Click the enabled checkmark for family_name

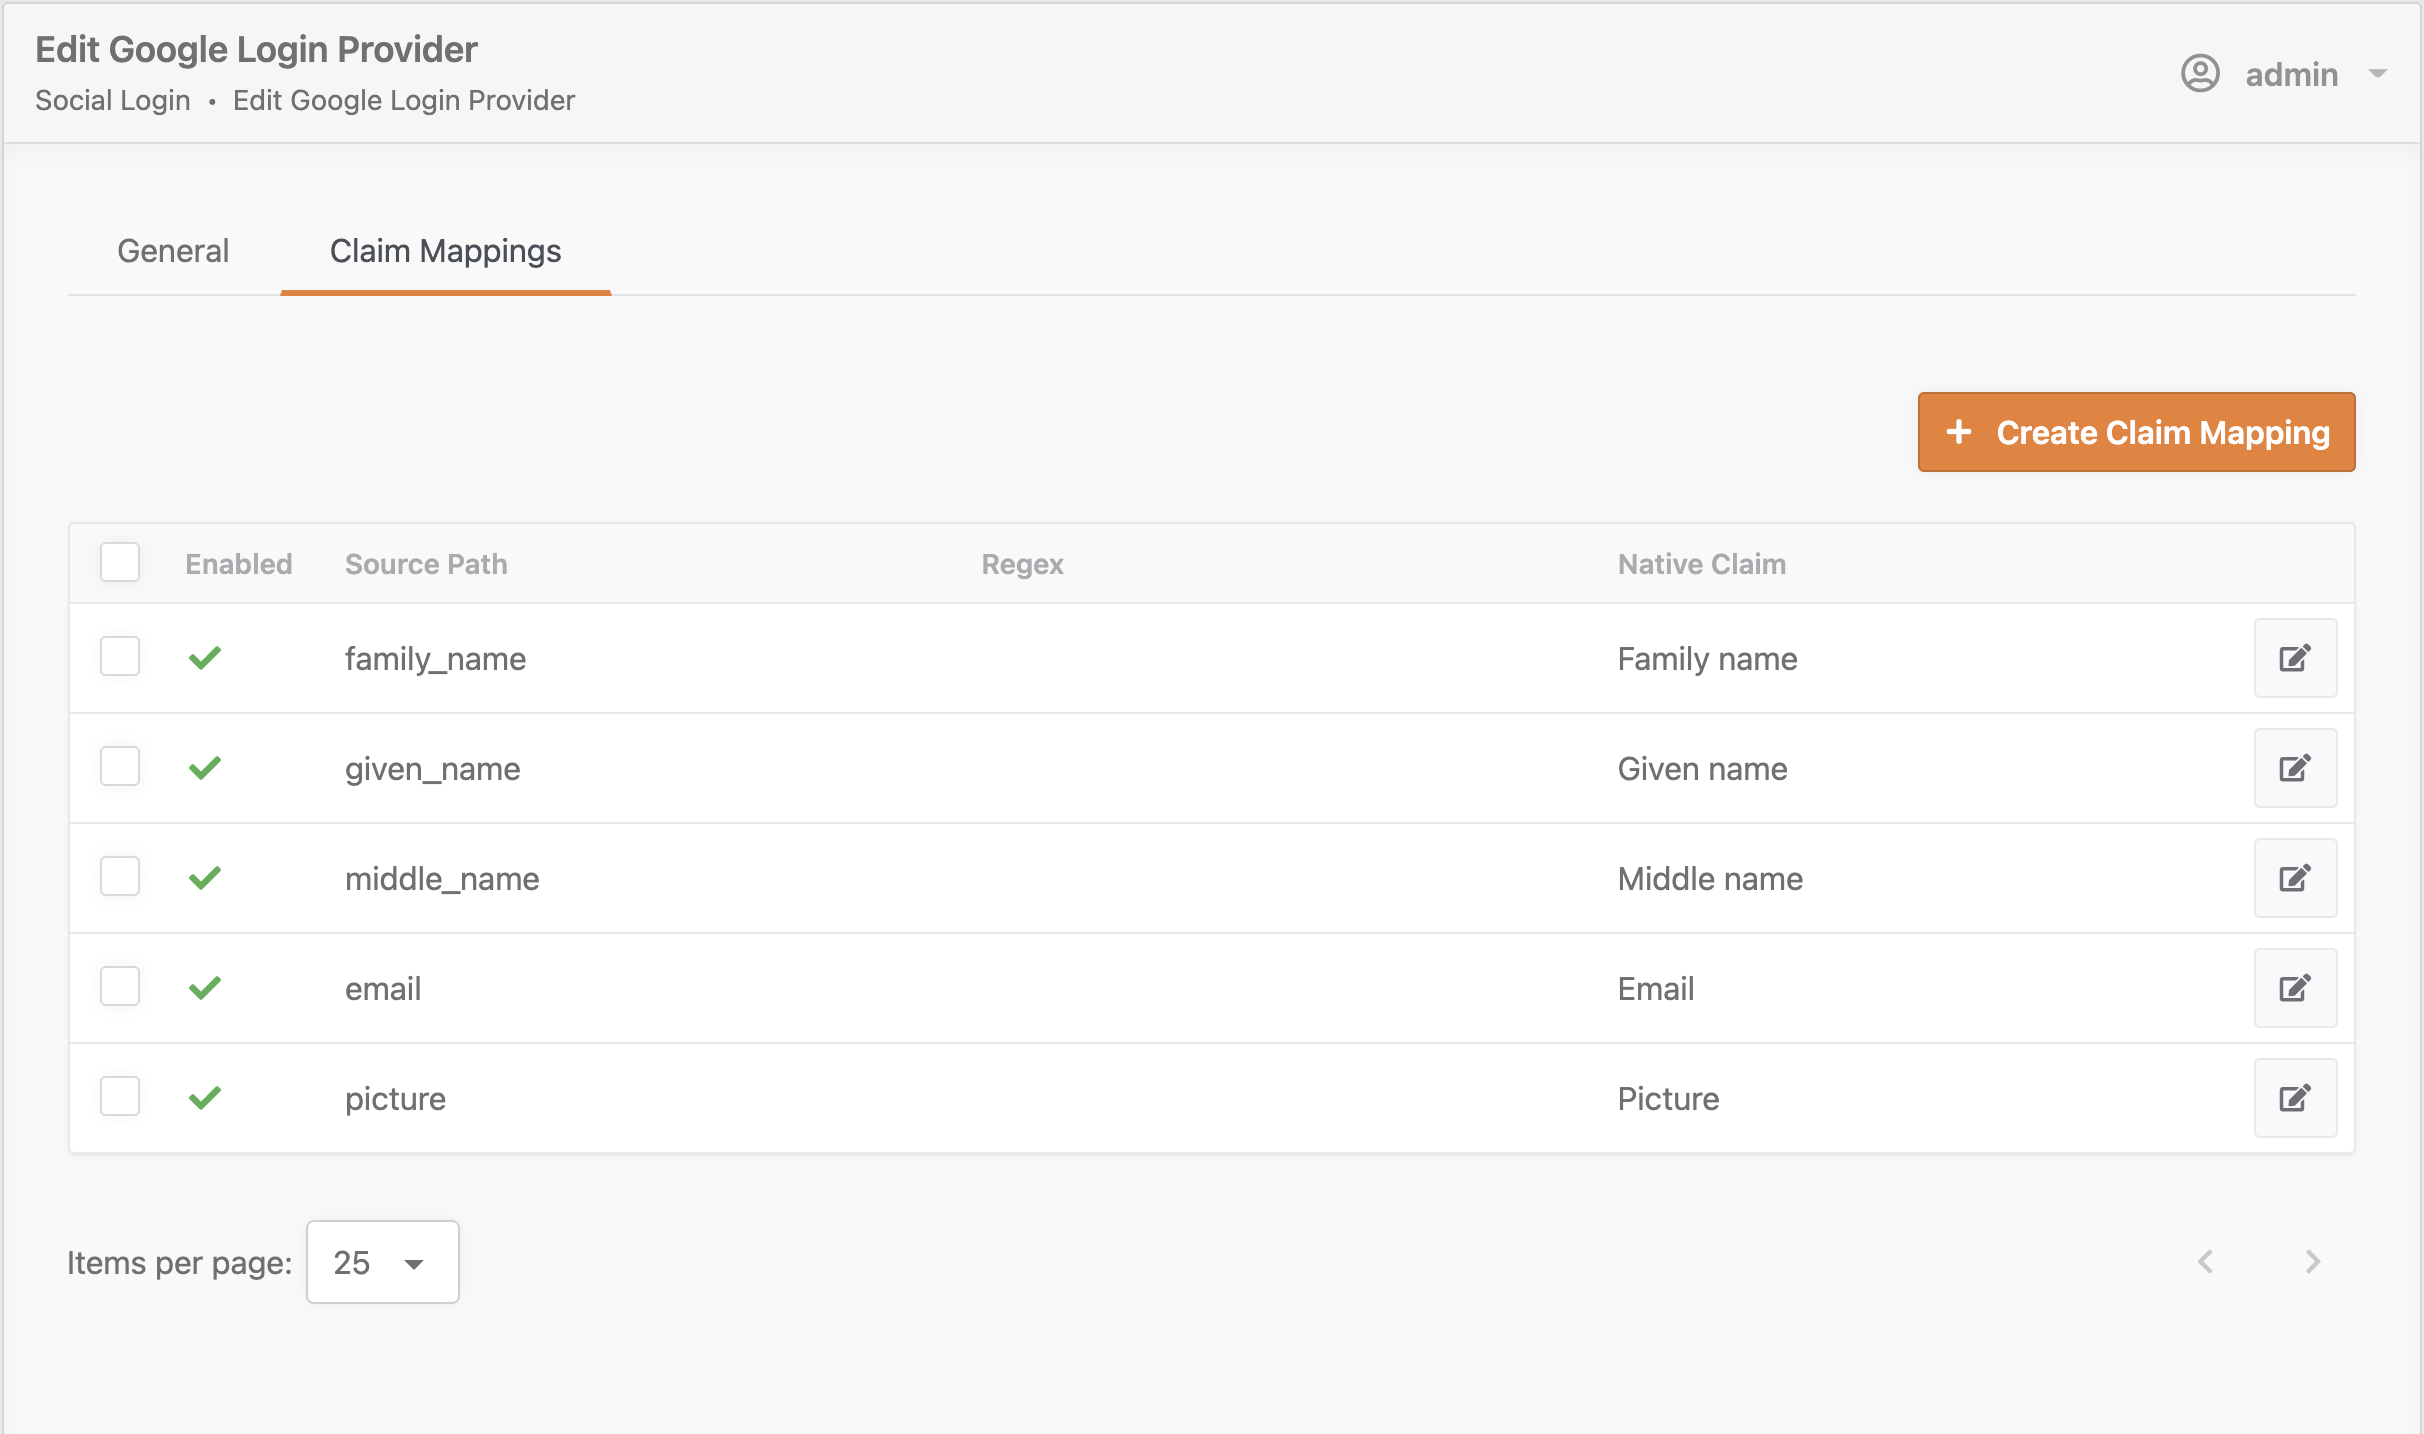click(x=205, y=658)
